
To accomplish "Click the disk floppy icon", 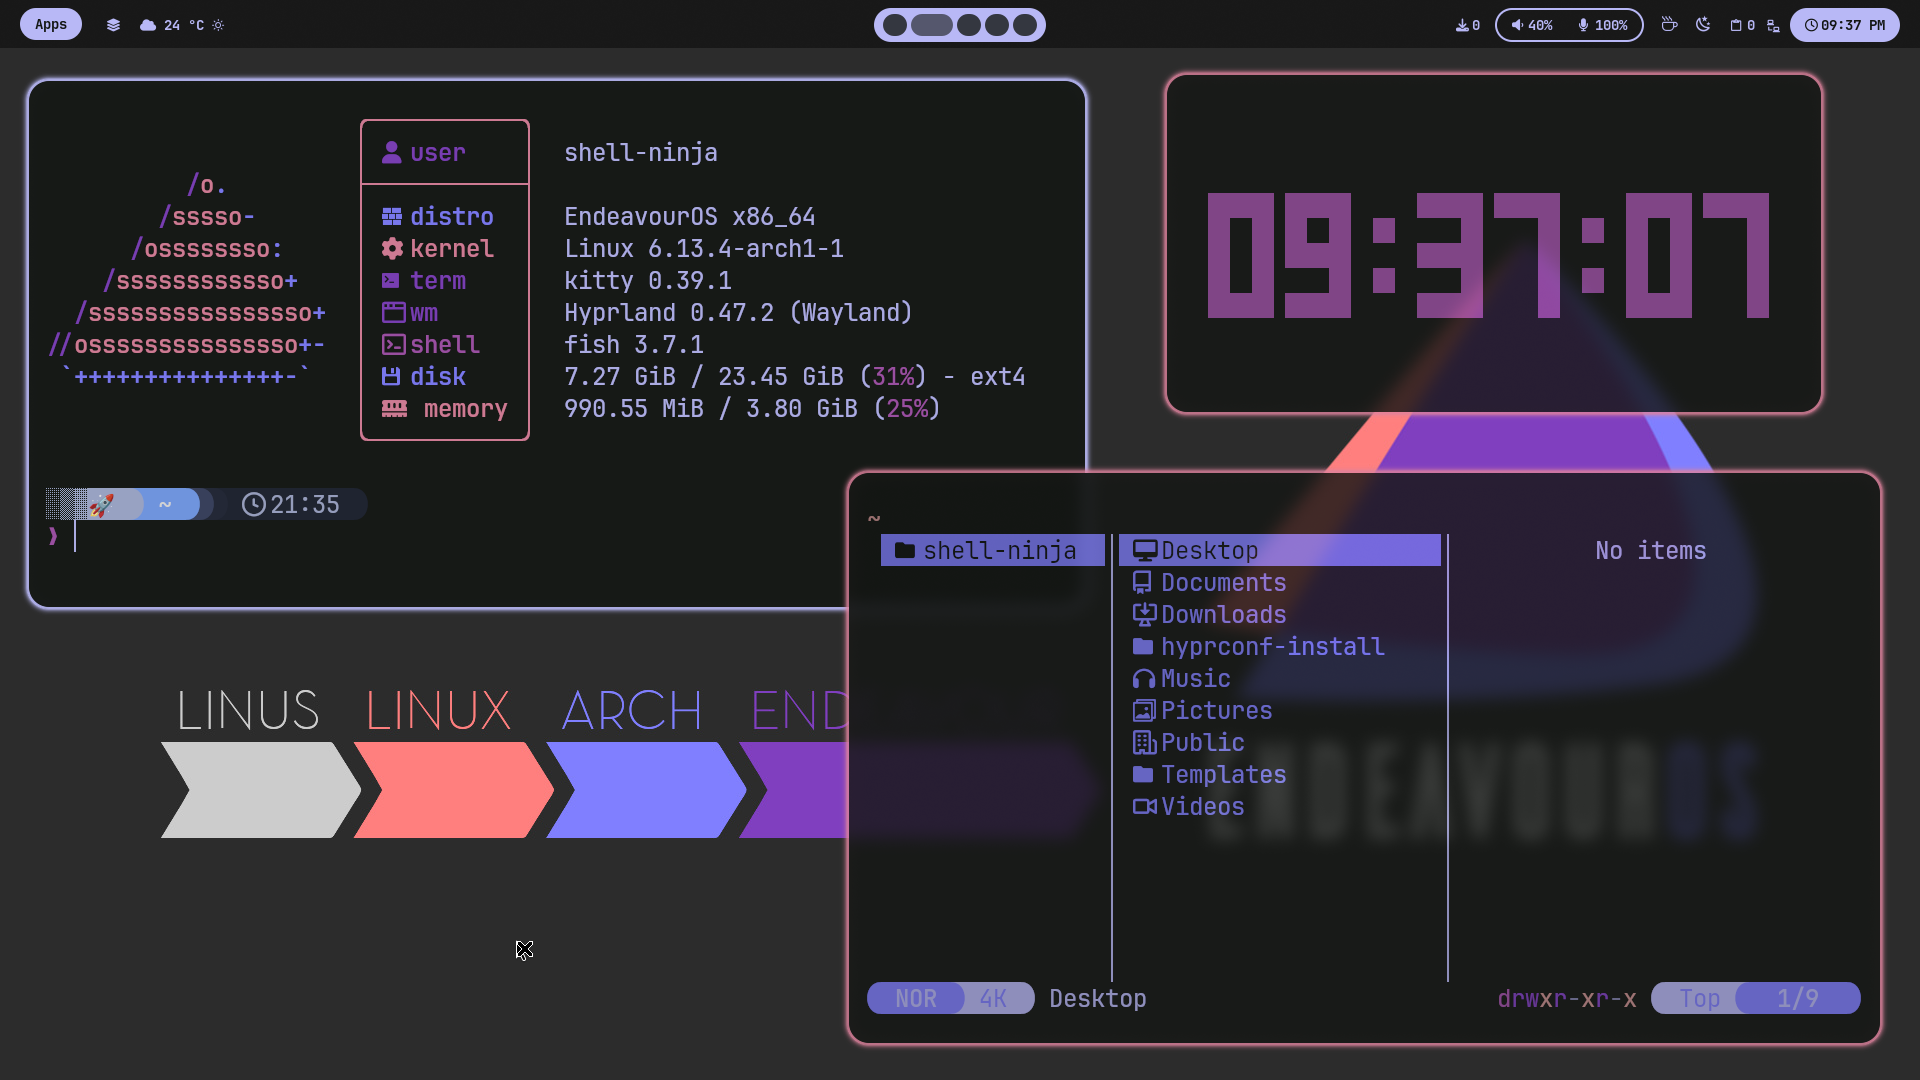I will point(391,377).
